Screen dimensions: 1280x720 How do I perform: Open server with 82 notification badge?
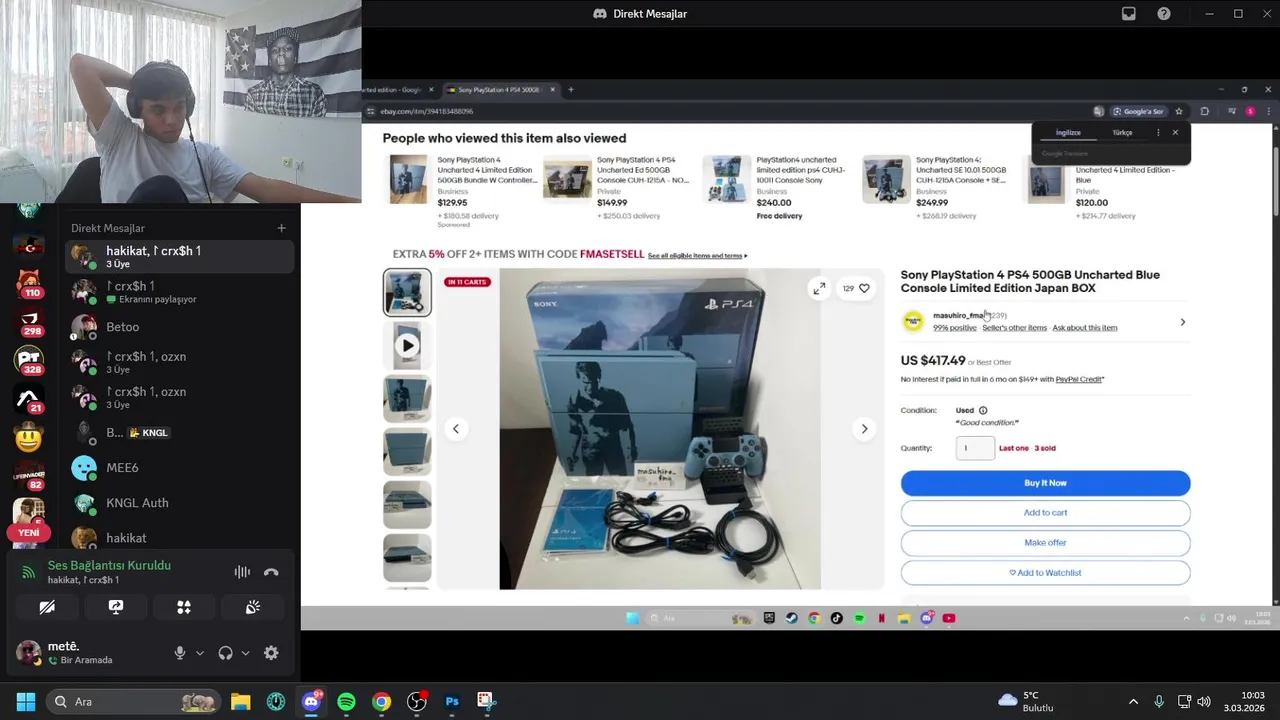click(x=29, y=476)
